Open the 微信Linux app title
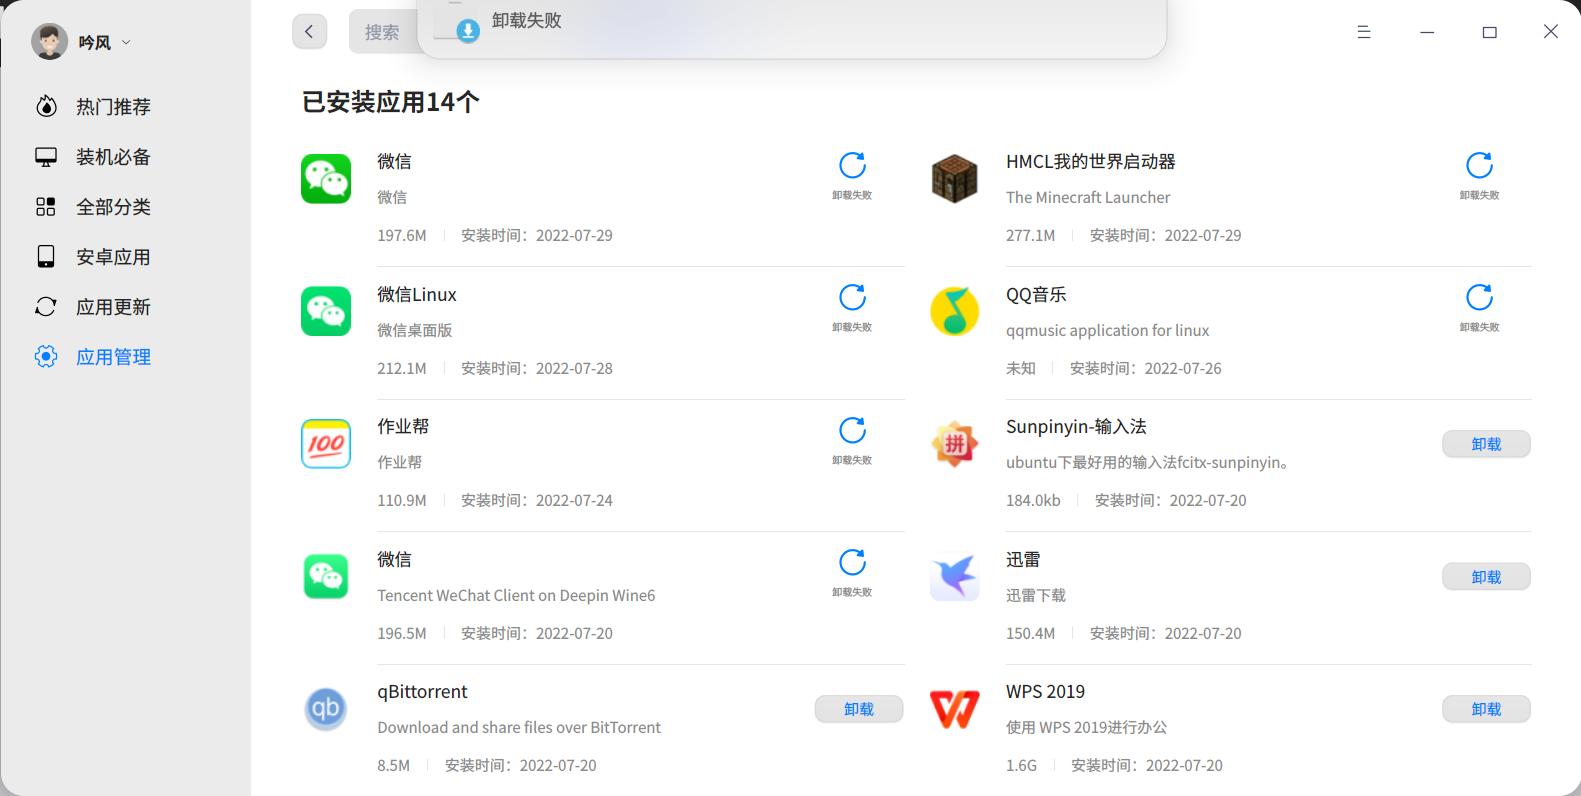Viewport: 1581px width, 796px height. pyautogui.click(x=417, y=295)
